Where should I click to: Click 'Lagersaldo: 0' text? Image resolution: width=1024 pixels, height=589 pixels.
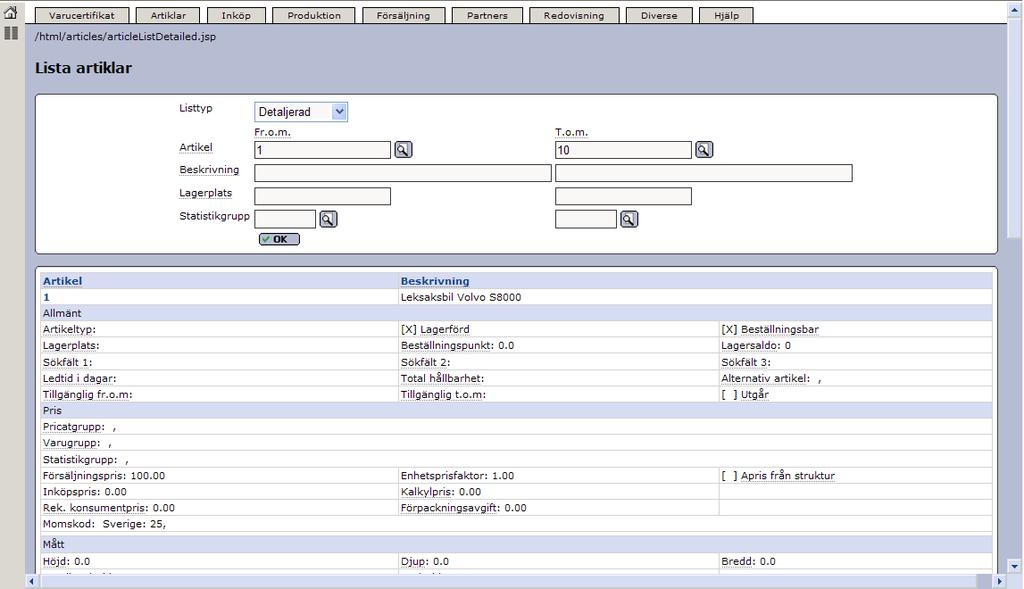point(756,345)
